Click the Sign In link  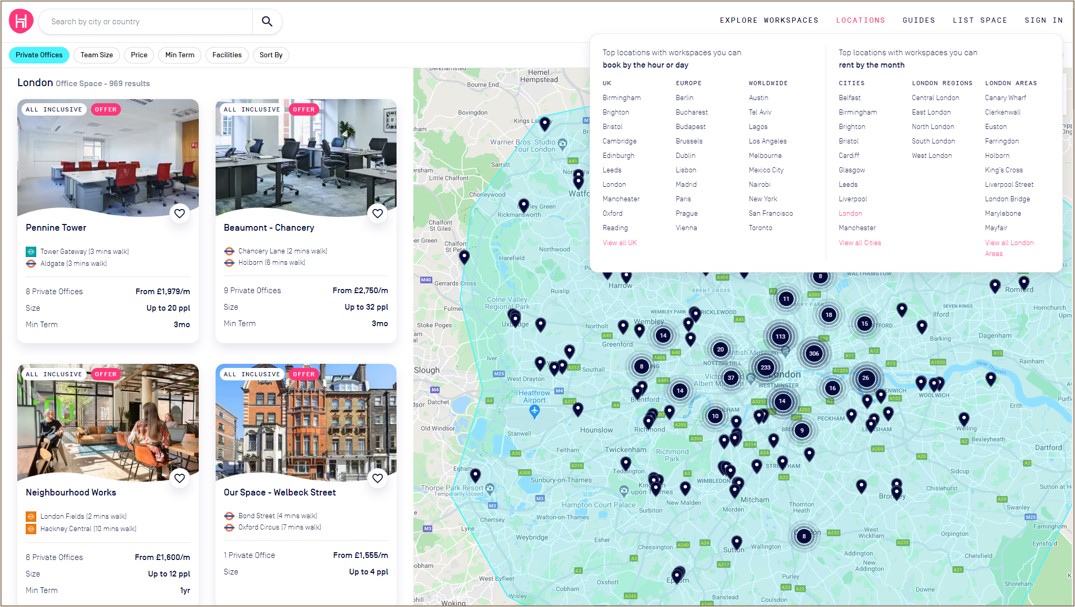(1043, 20)
